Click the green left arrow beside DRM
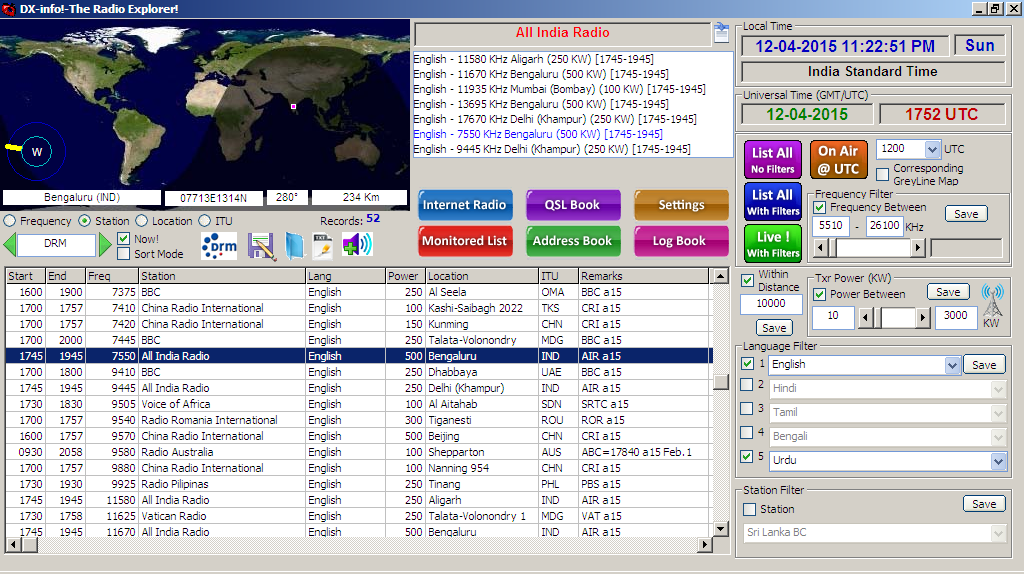The width and height of the screenshot is (1024, 574). pos(10,244)
